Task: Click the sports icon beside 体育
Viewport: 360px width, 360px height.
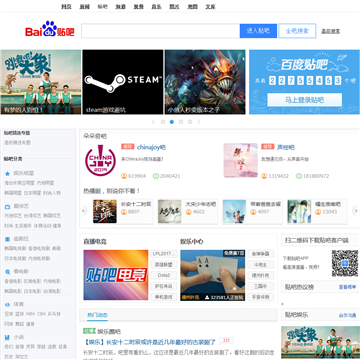Action: [7, 304]
